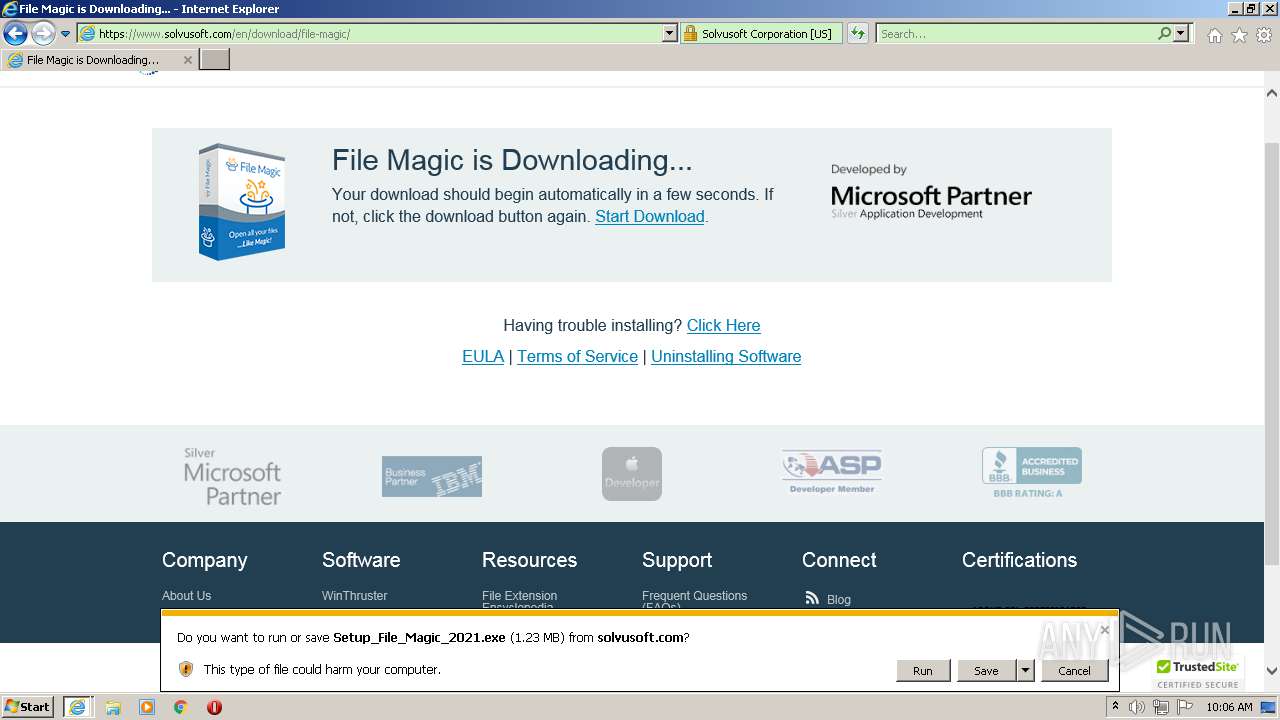Screen dimensions: 1280x720
Task: Open the WinThruster footer link
Action: pyautogui.click(x=354, y=596)
